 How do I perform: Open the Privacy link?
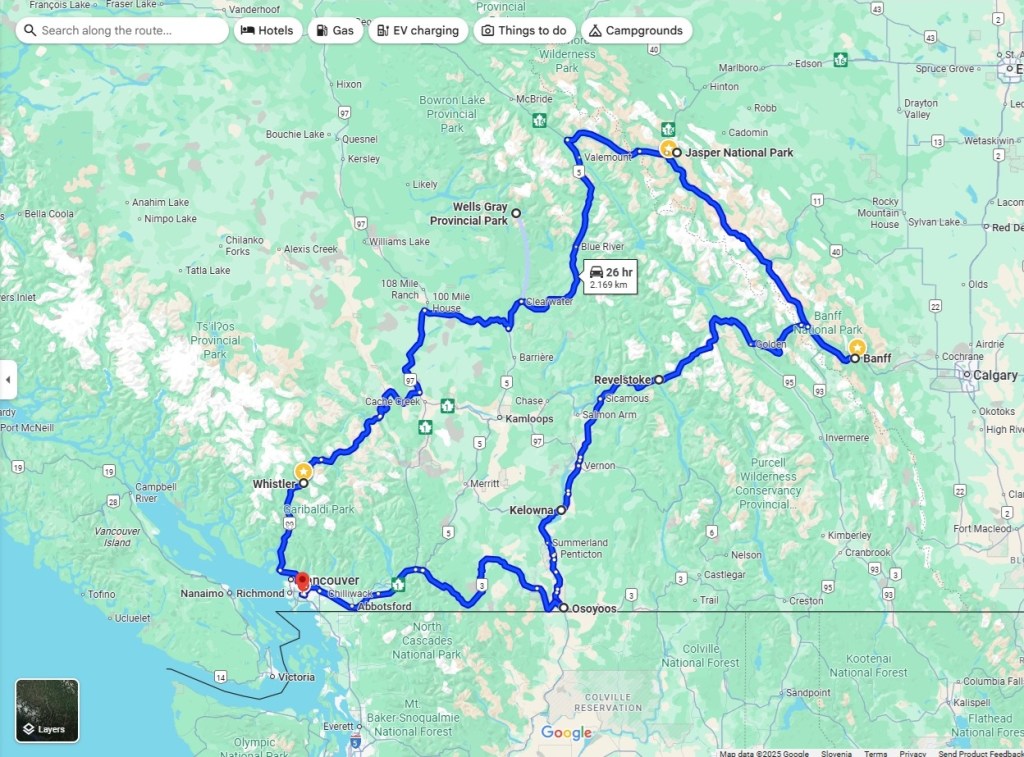[x=912, y=753]
